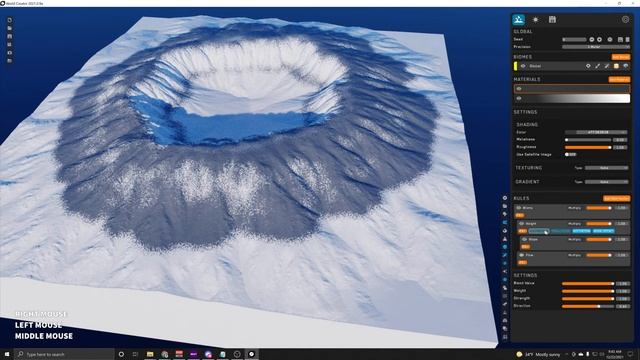Open Task View on the taskbar
The height and width of the screenshot is (360, 640).
pyautogui.click(x=135, y=354)
